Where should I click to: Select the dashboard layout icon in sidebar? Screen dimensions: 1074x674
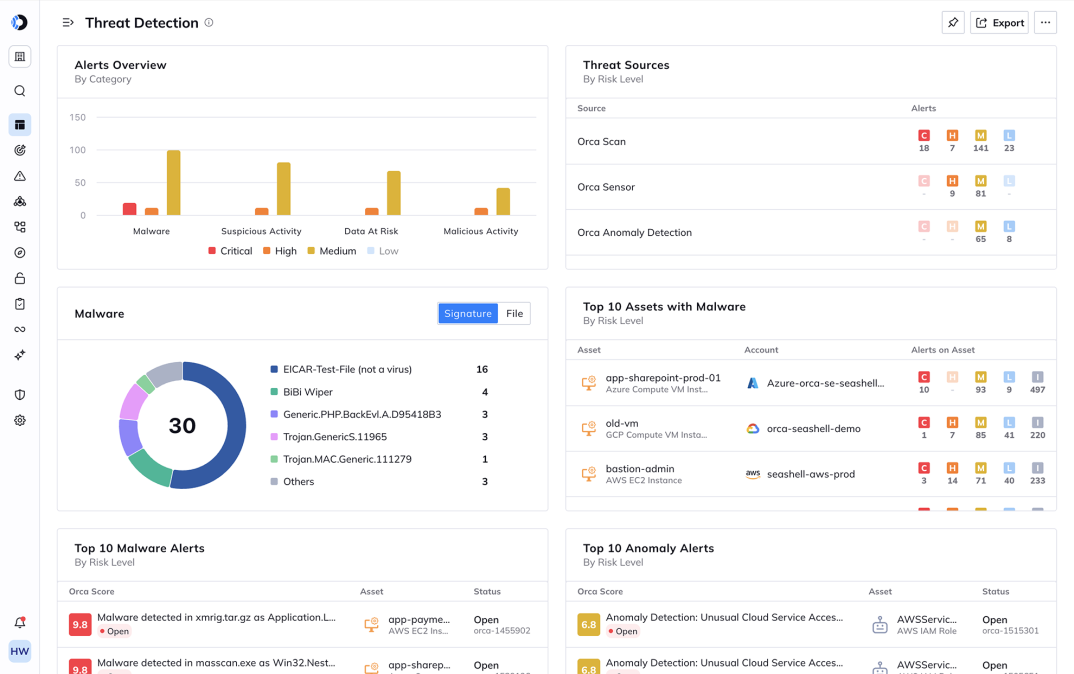20,125
